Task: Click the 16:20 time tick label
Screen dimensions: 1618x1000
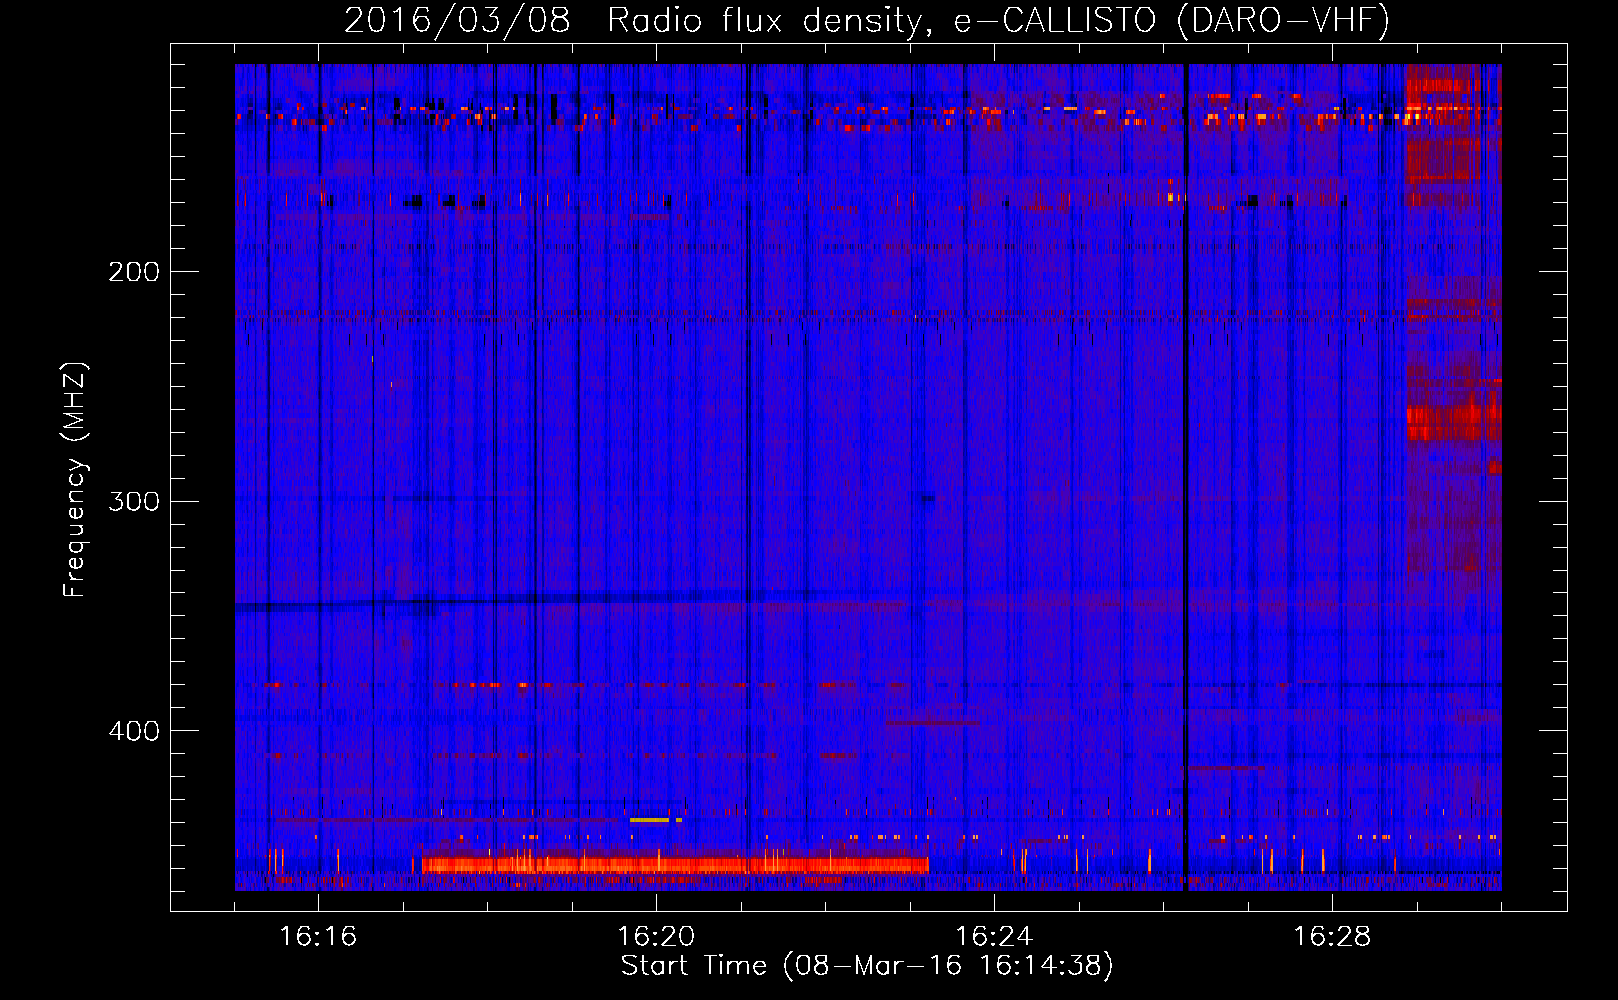Action: [x=656, y=936]
